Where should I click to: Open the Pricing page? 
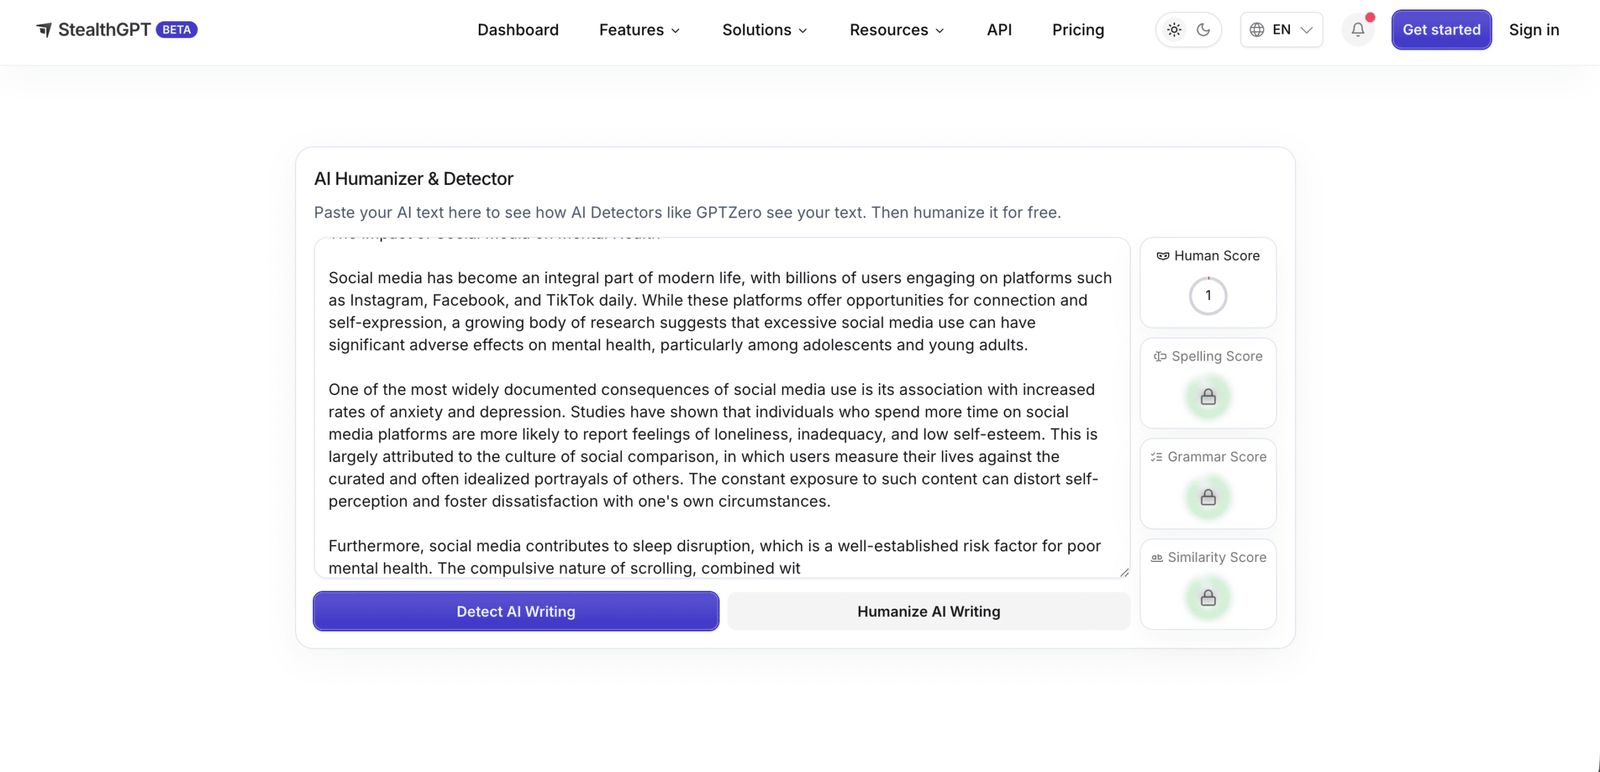(x=1078, y=30)
